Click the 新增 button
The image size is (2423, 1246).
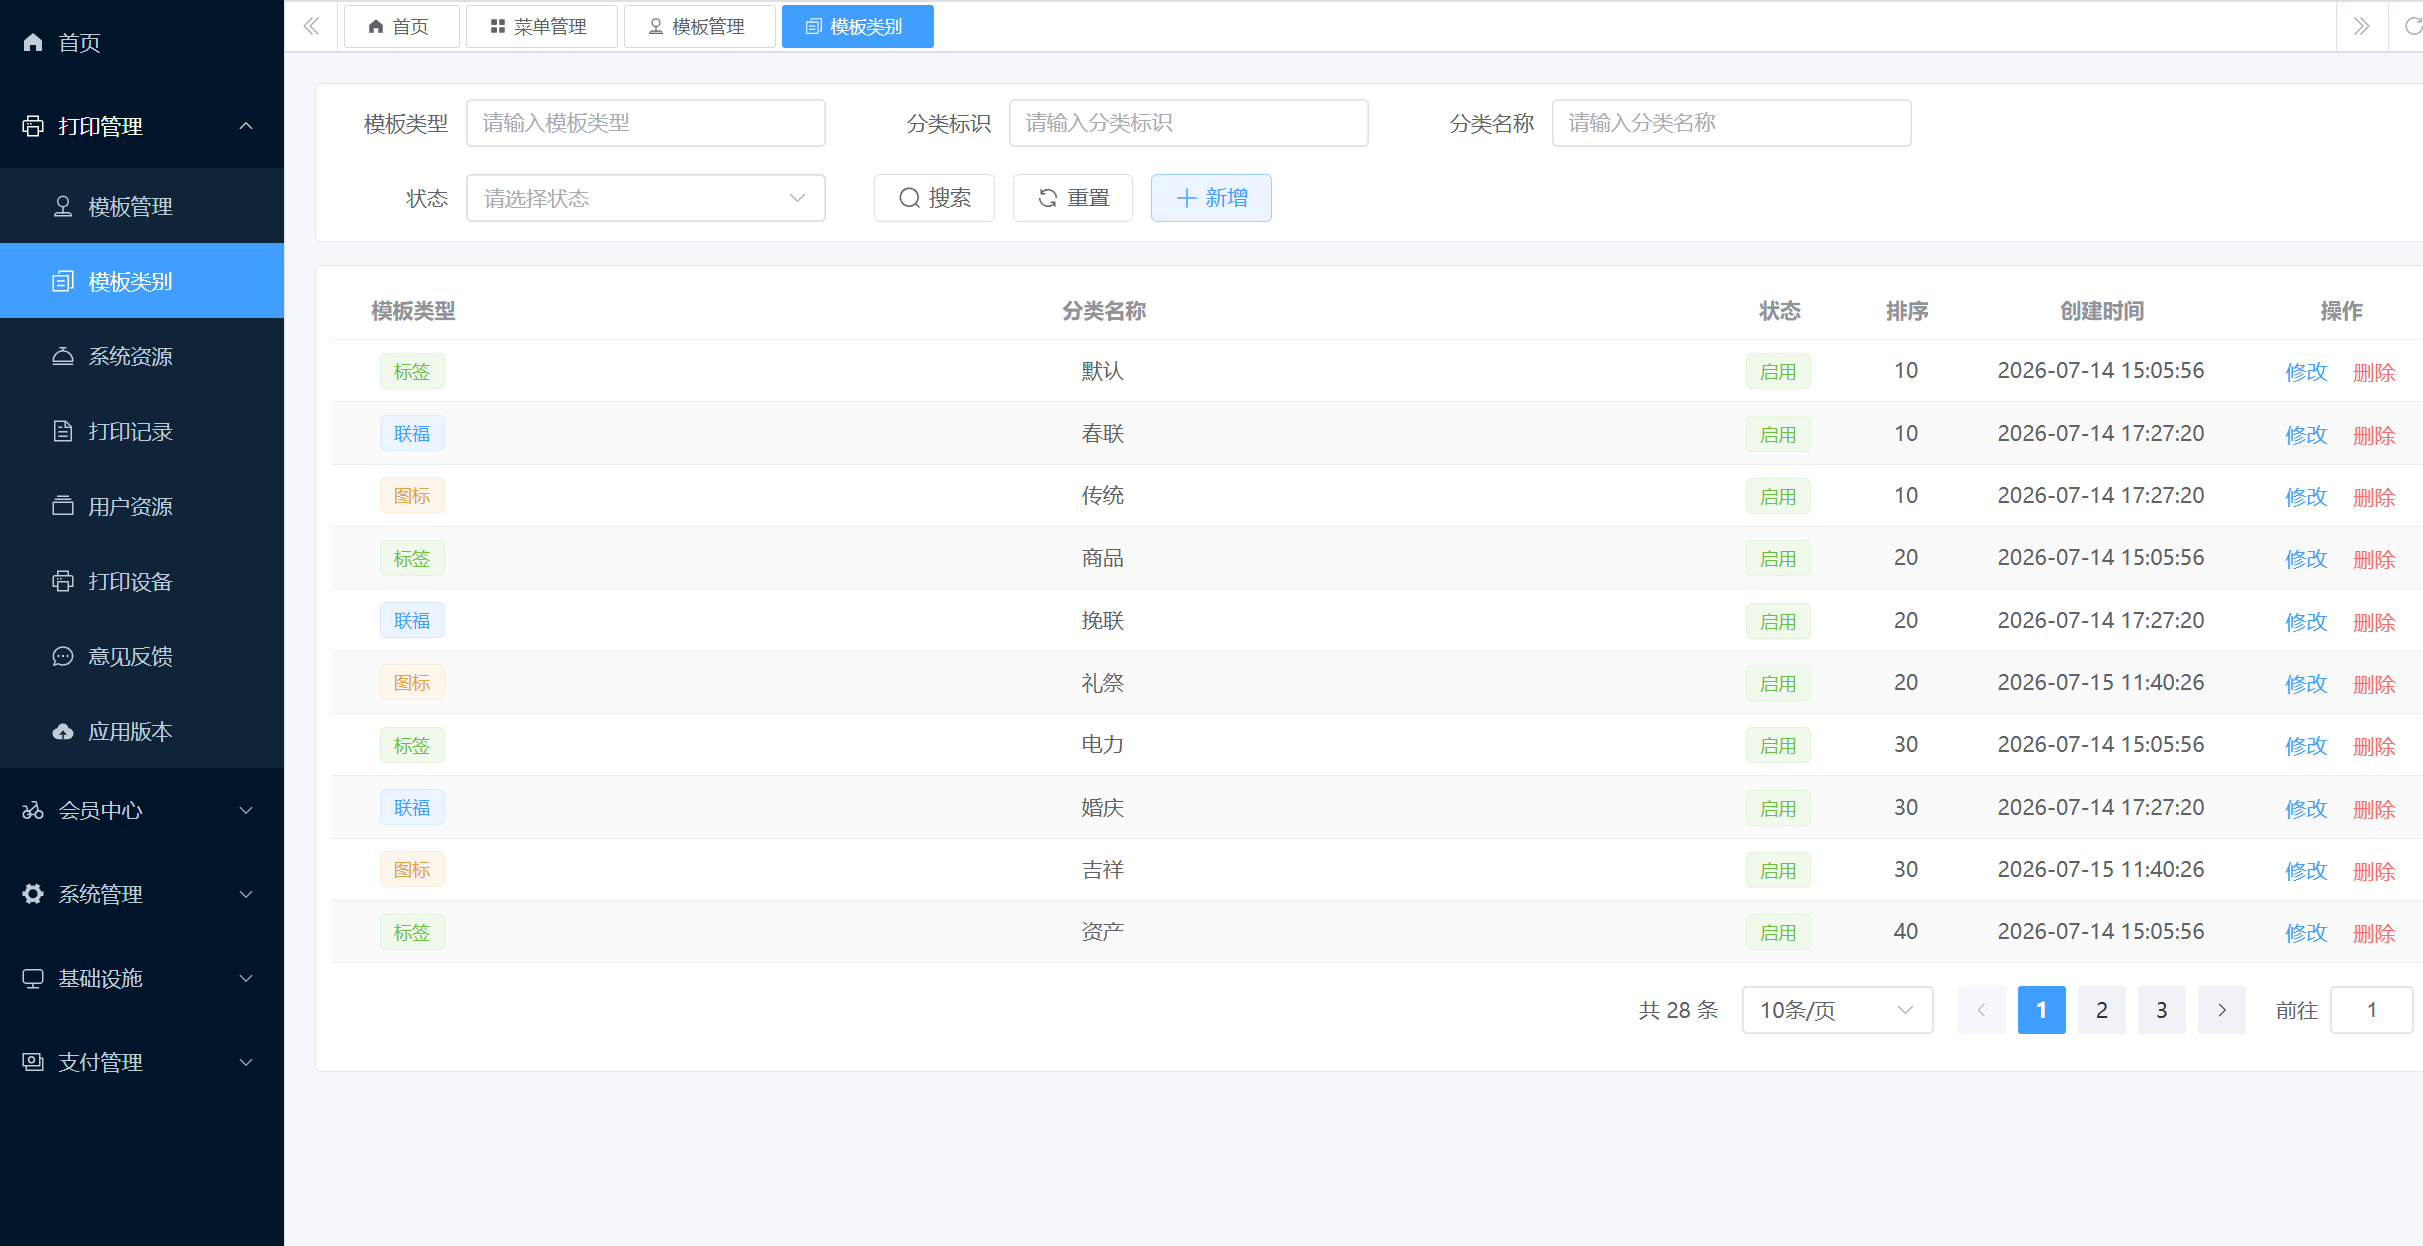(x=1211, y=198)
